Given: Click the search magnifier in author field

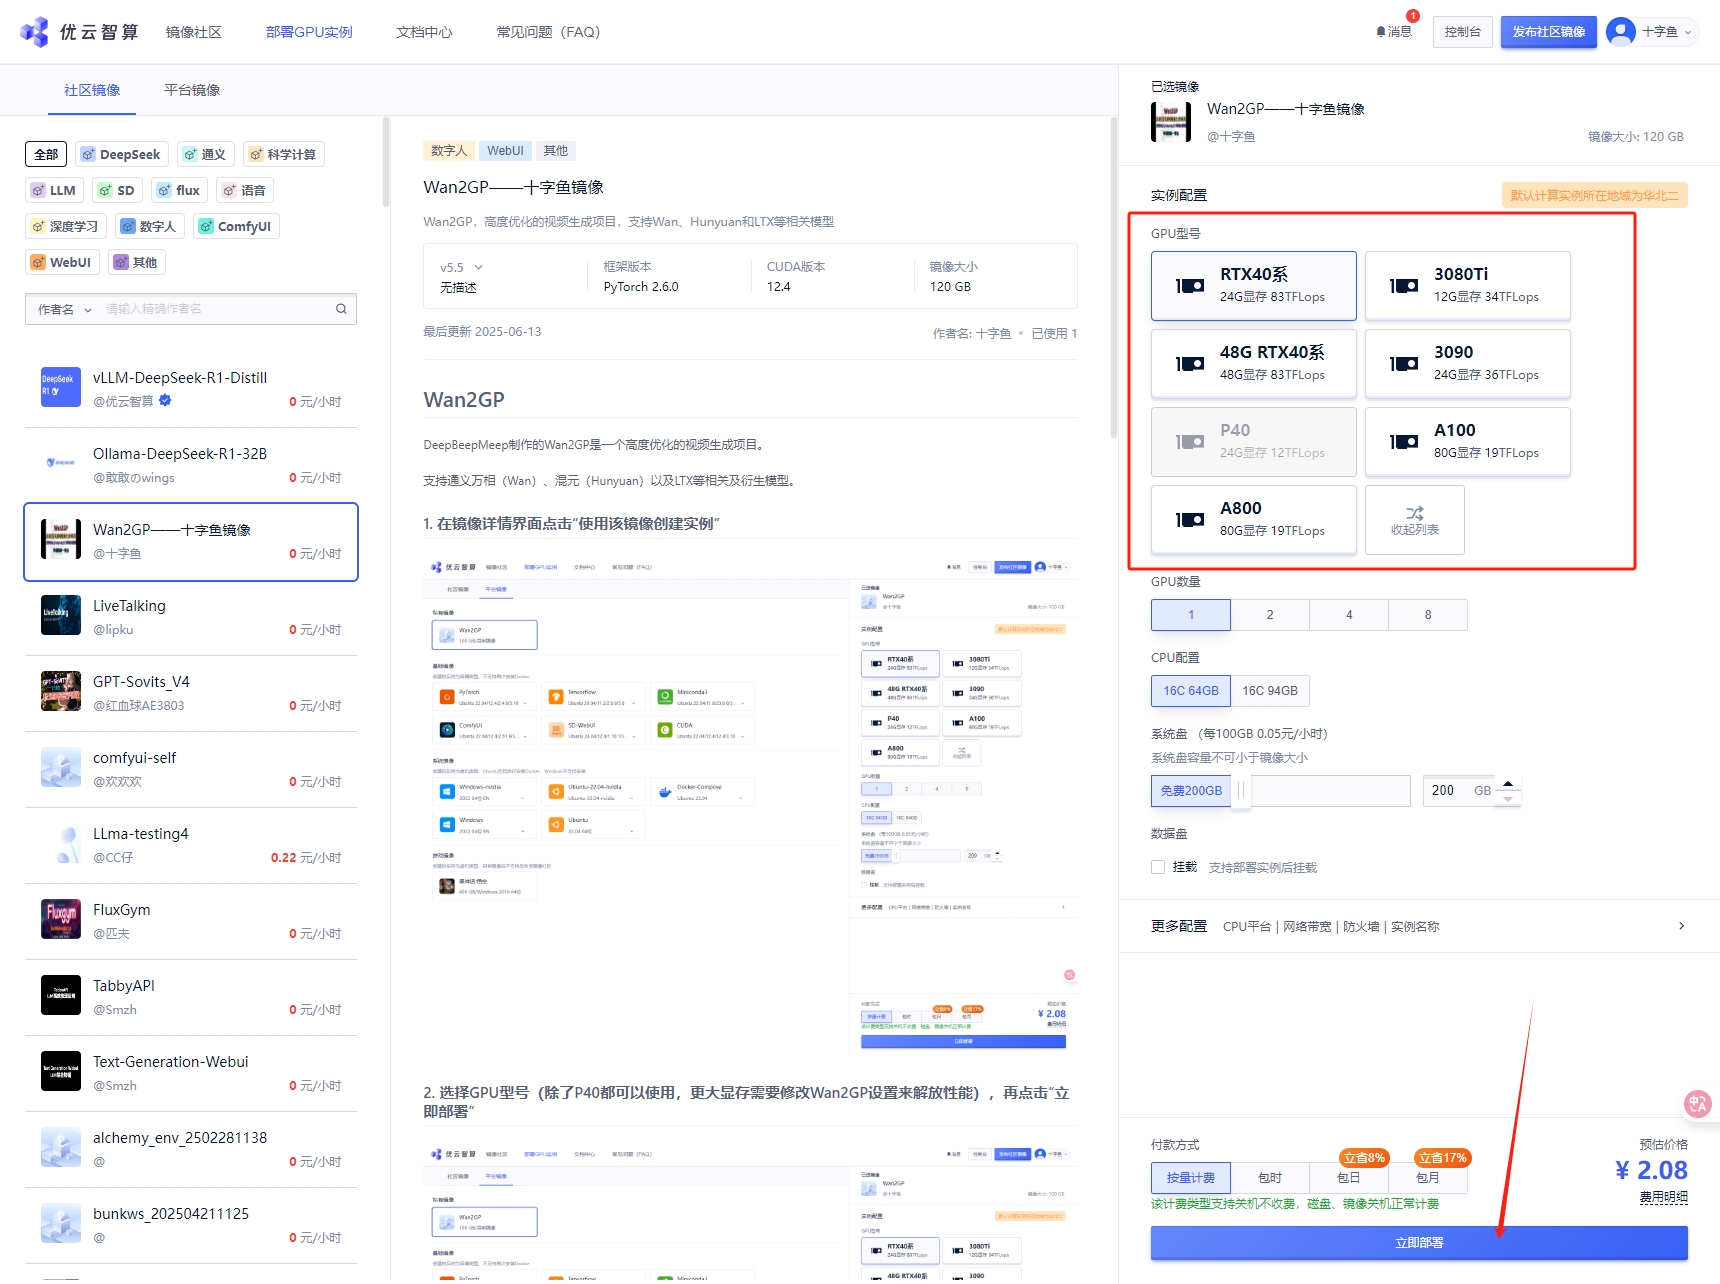Looking at the screenshot, I should click(x=341, y=309).
